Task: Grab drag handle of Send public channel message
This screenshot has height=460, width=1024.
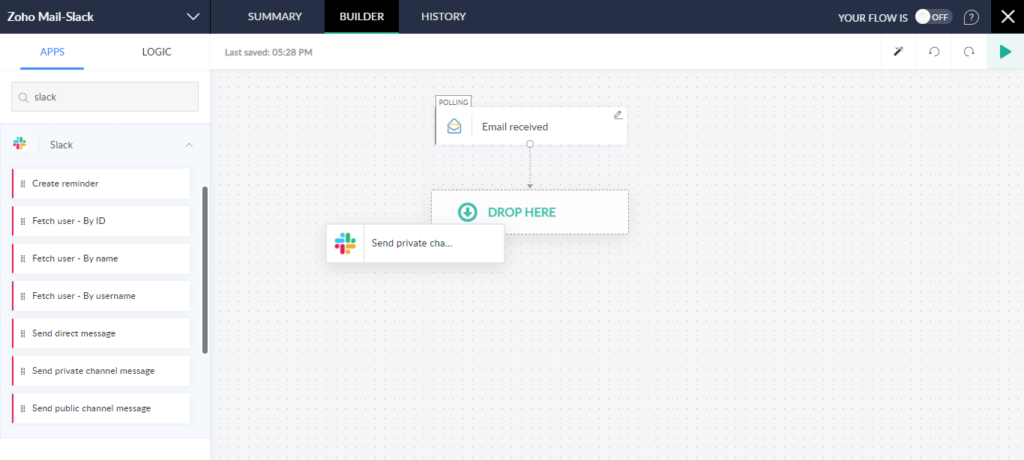Action: (24, 408)
